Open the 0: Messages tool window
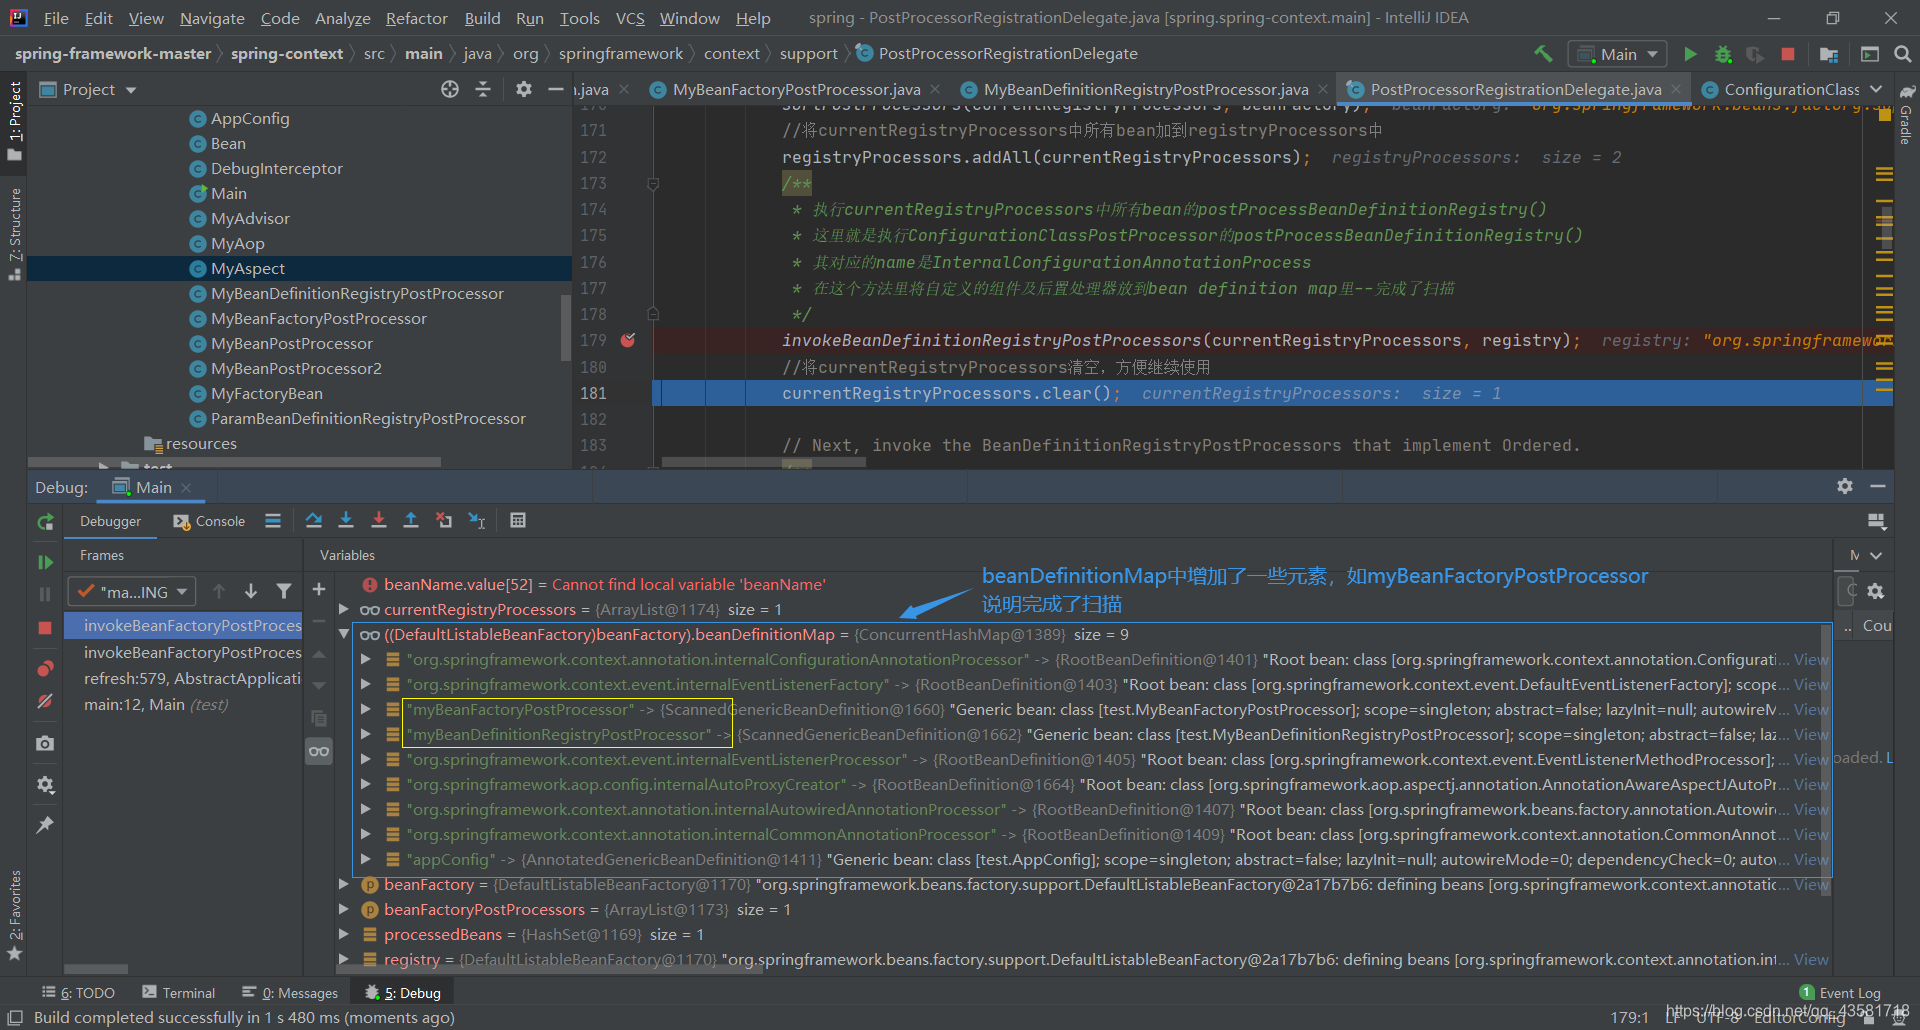The width and height of the screenshot is (1920, 1030). click(x=290, y=992)
